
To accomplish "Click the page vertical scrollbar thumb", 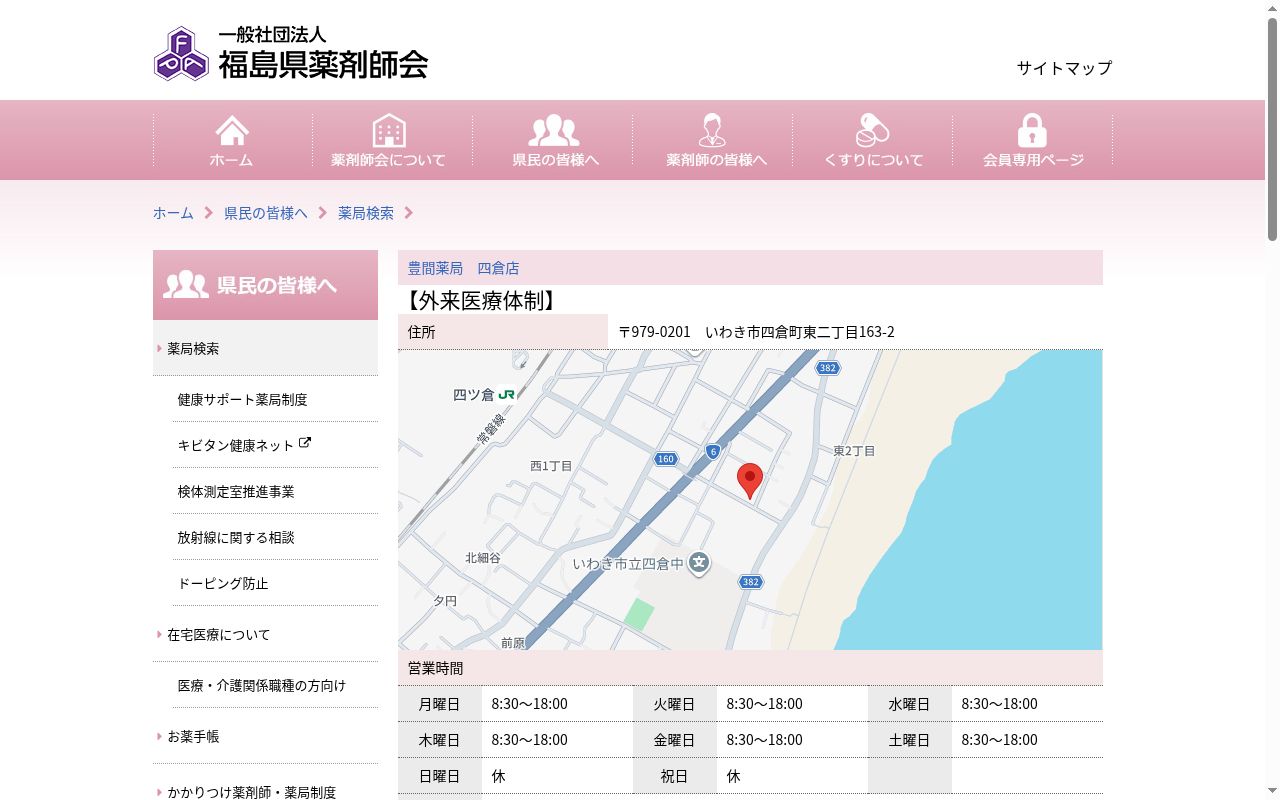I will point(1272,128).
